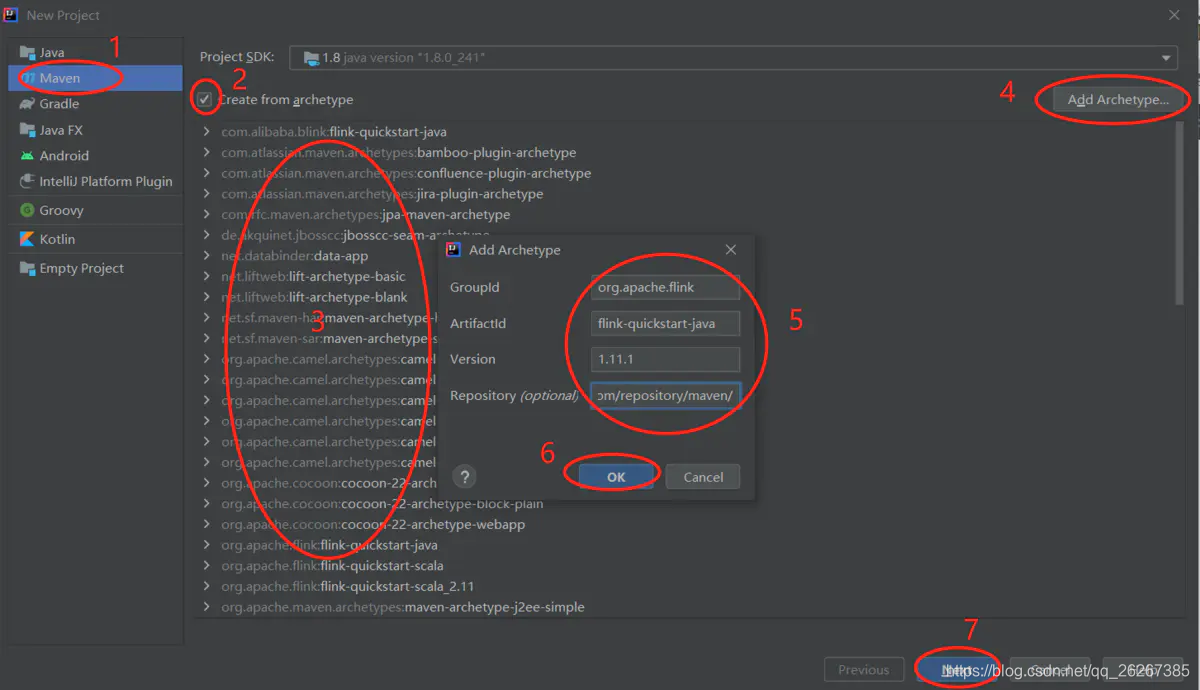The image size is (1200, 690).
Task: Click the Empty Project folder icon
Action: (x=27, y=269)
